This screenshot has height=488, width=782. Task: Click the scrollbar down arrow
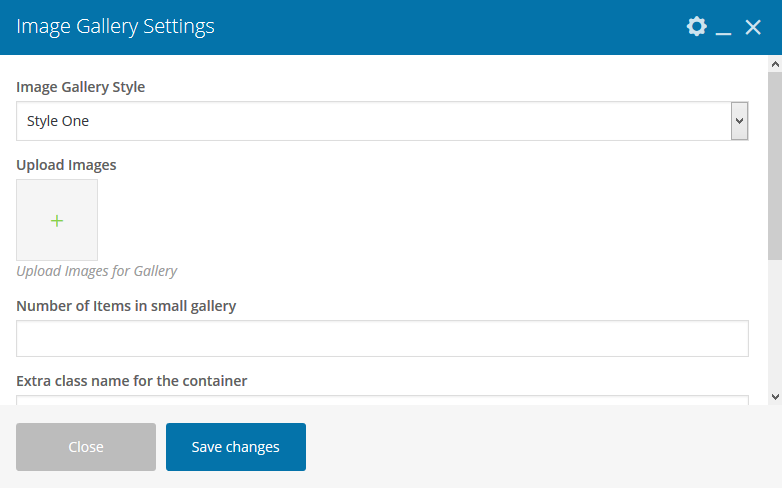774,396
